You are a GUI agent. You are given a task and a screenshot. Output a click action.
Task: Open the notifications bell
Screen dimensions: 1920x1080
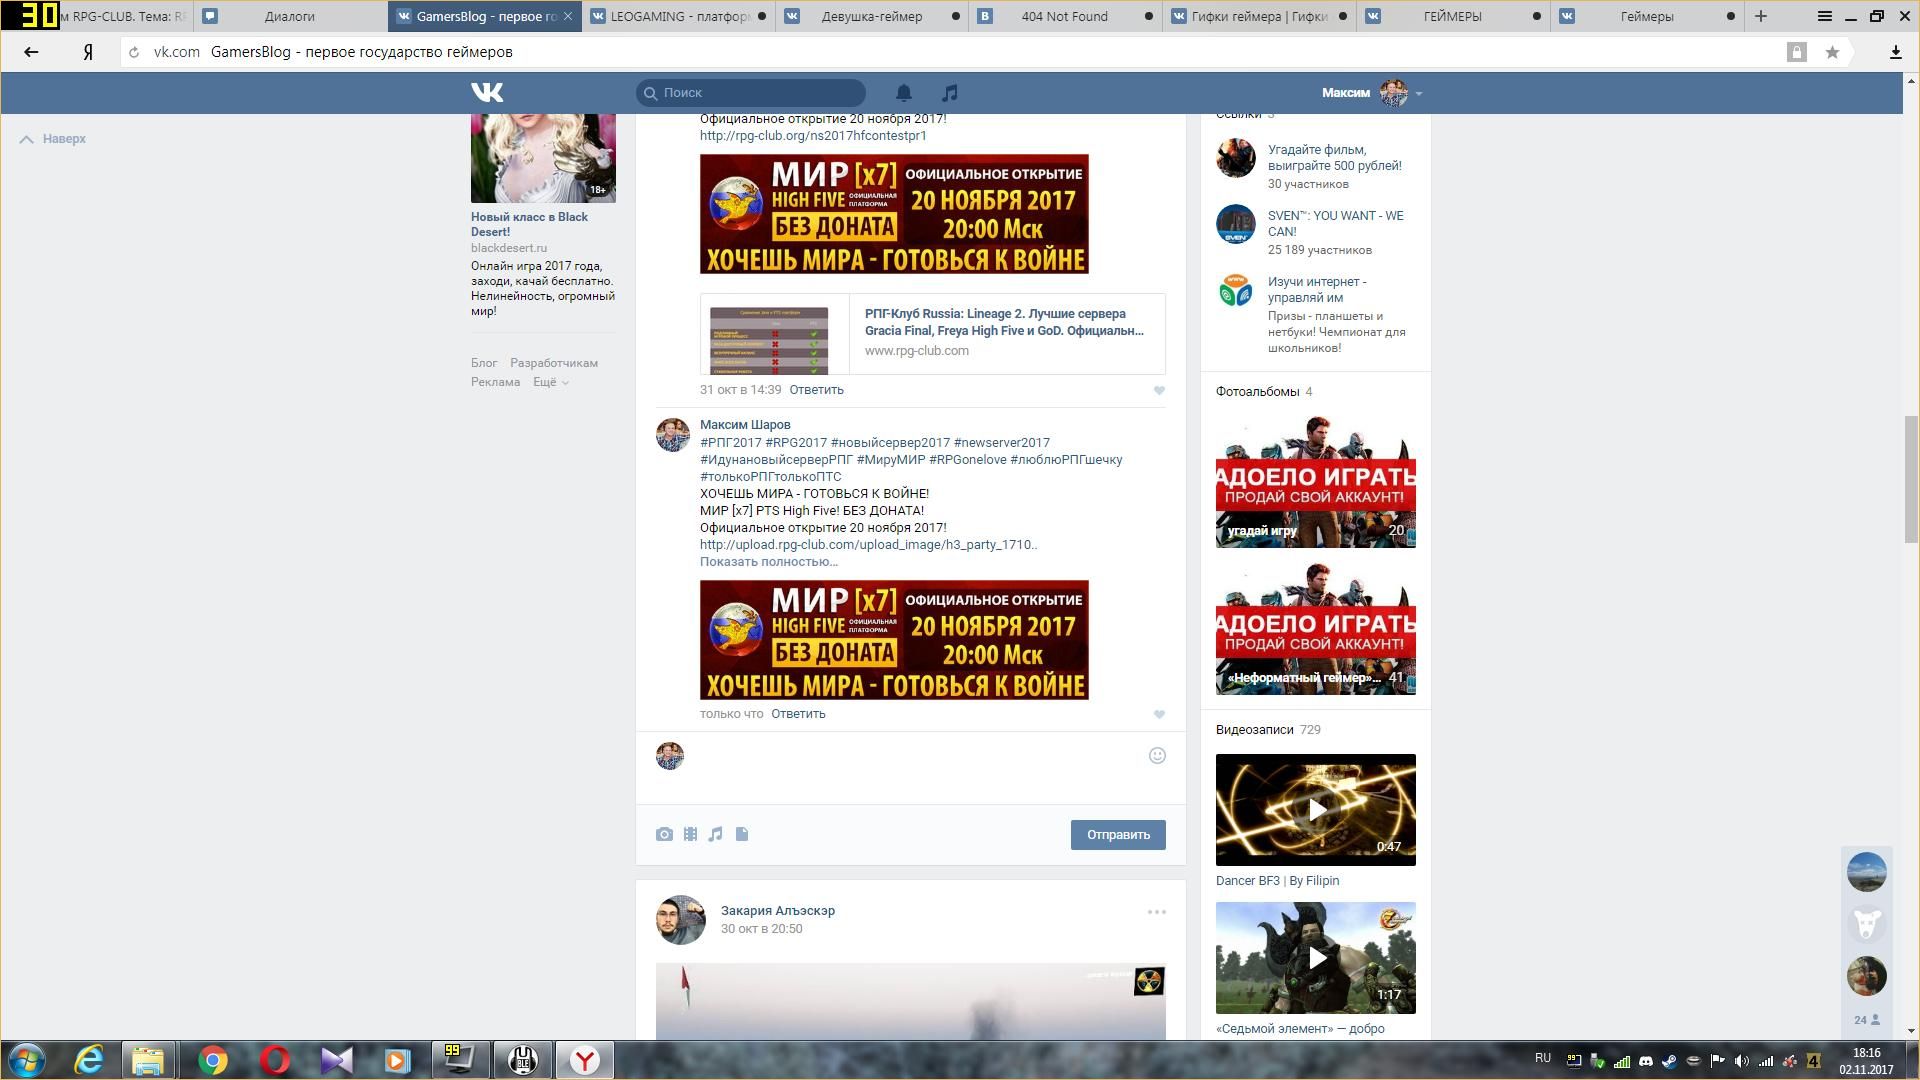[x=903, y=93]
